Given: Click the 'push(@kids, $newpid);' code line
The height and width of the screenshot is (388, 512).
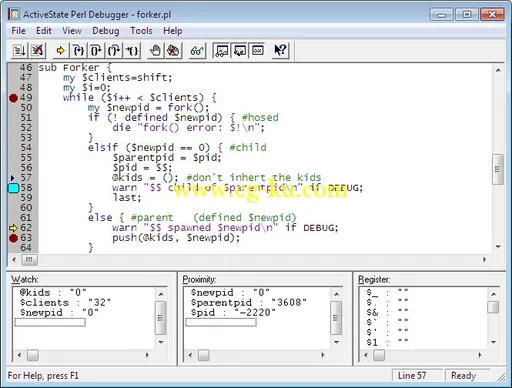Looking at the screenshot, I should tap(176, 238).
